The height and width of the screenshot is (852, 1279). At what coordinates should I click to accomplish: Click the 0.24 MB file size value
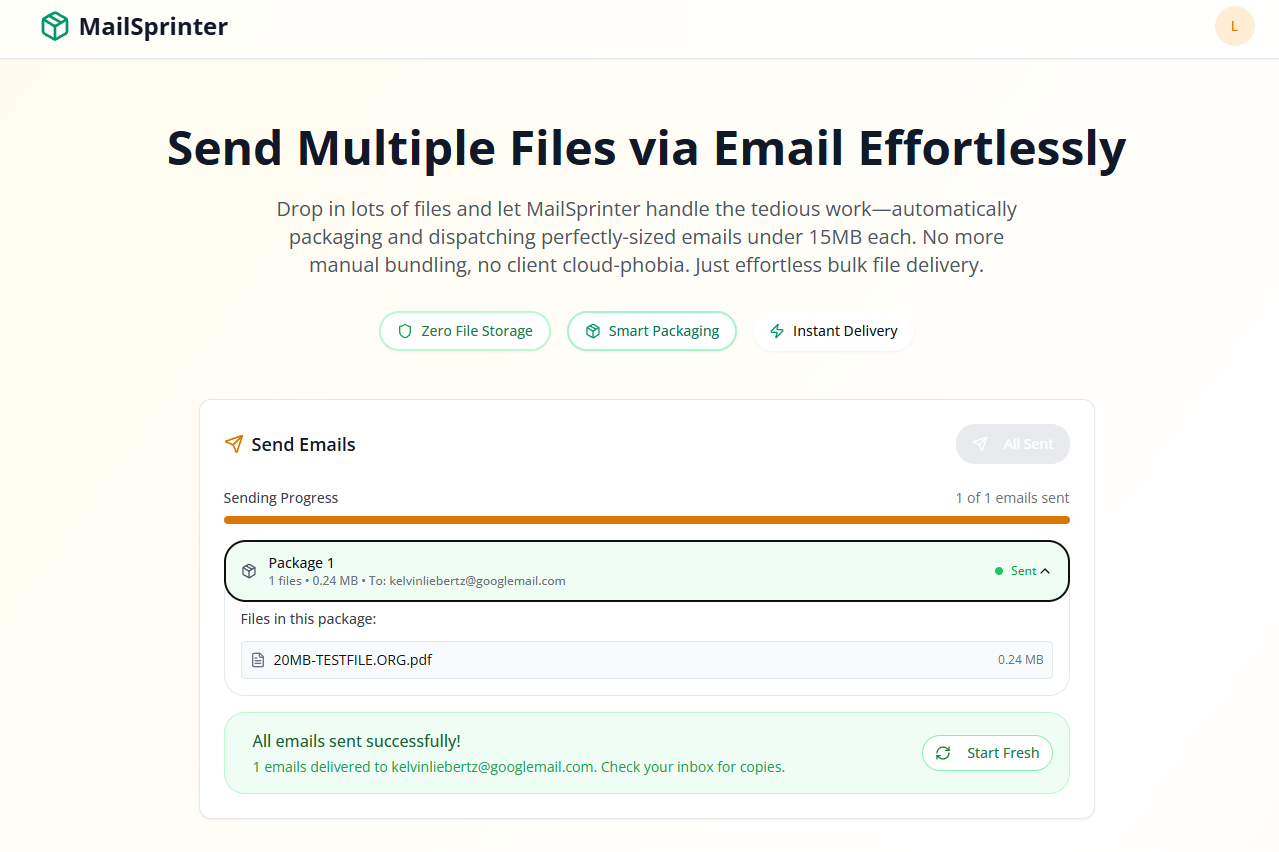pos(1020,660)
